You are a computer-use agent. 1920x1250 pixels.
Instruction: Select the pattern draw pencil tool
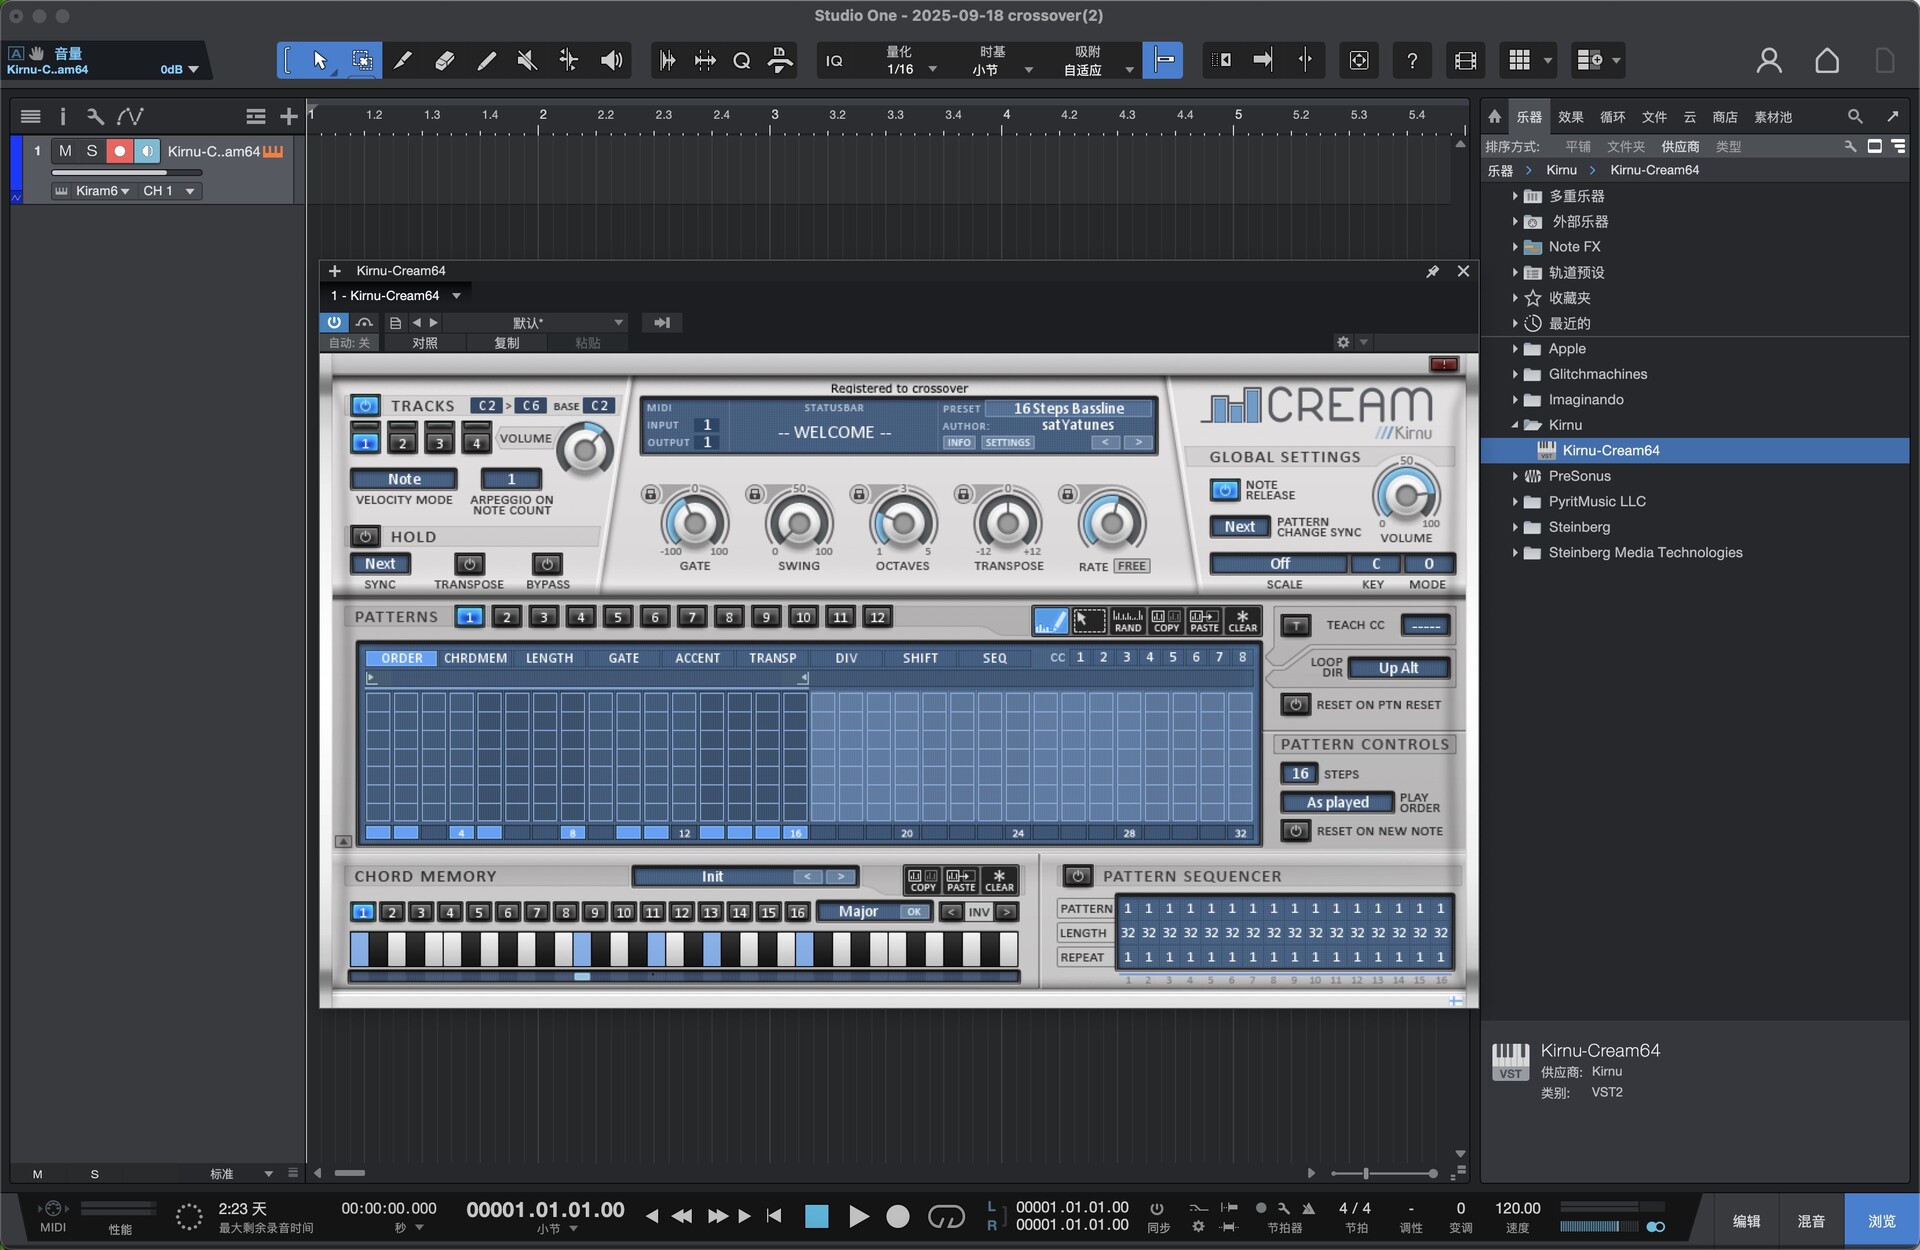pos(1050,621)
